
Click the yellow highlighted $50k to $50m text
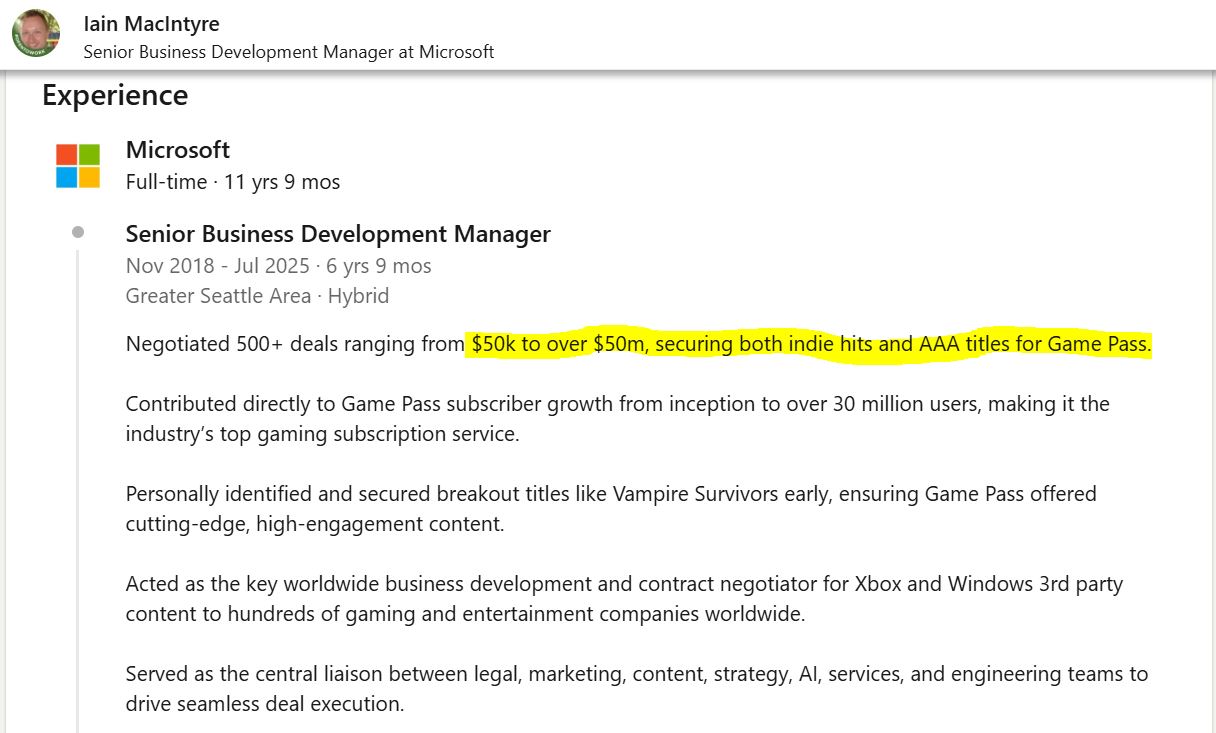811,344
